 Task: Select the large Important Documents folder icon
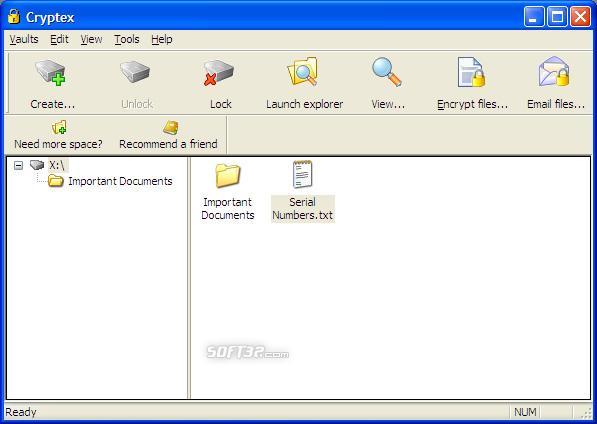point(228,175)
